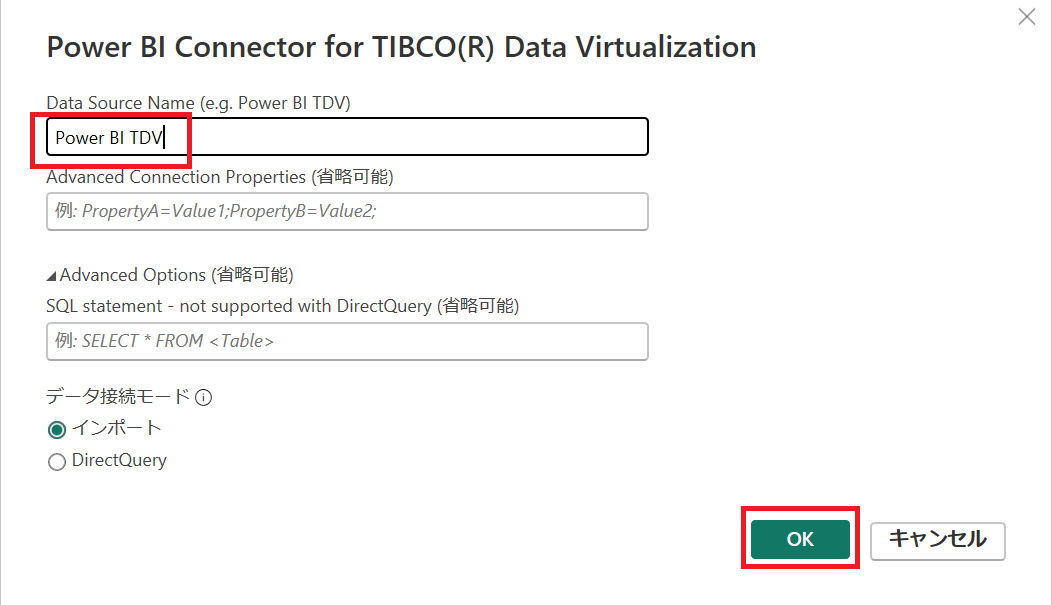This screenshot has width=1052, height=605.
Task: Place the cursor in the SQL statement box
Action: pos(347,341)
